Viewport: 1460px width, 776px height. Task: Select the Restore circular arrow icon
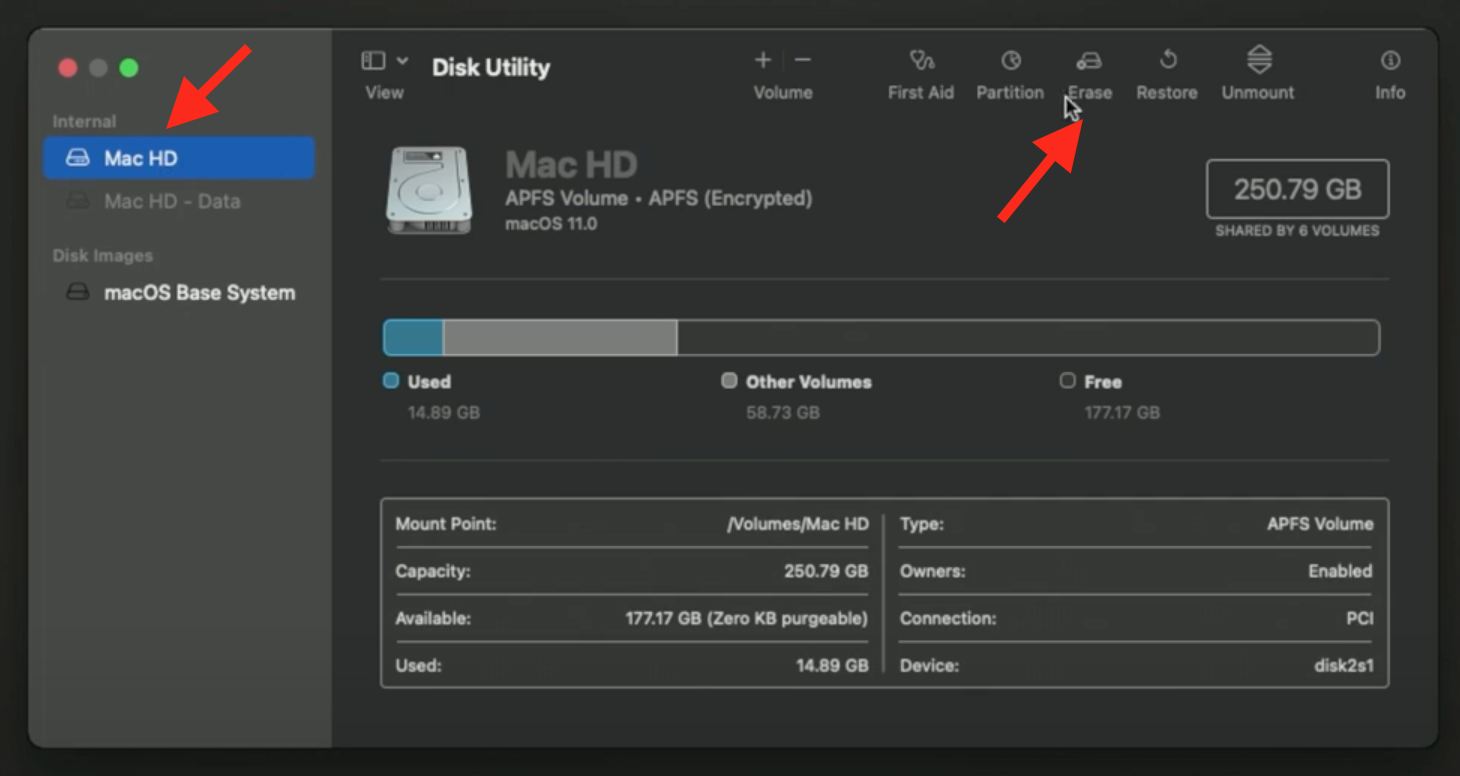click(1167, 61)
